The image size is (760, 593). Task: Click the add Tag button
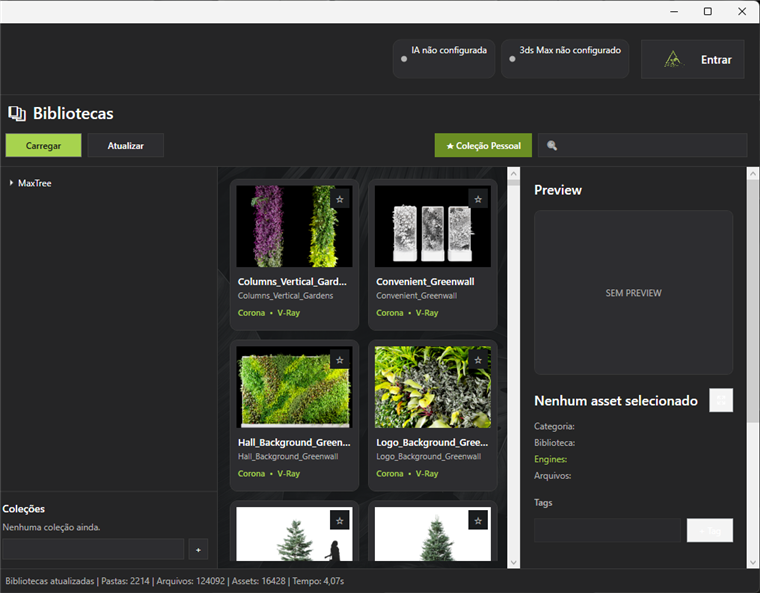point(710,530)
